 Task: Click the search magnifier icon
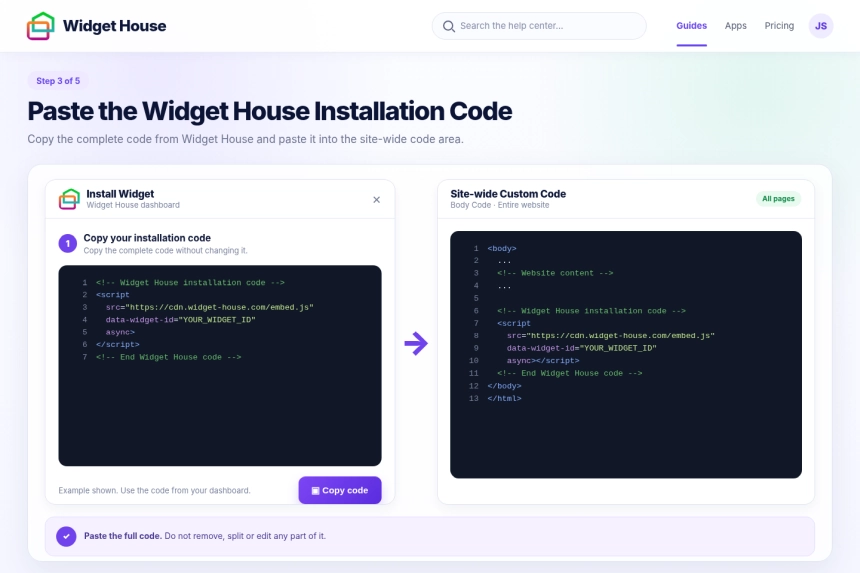(x=449, y=26)
